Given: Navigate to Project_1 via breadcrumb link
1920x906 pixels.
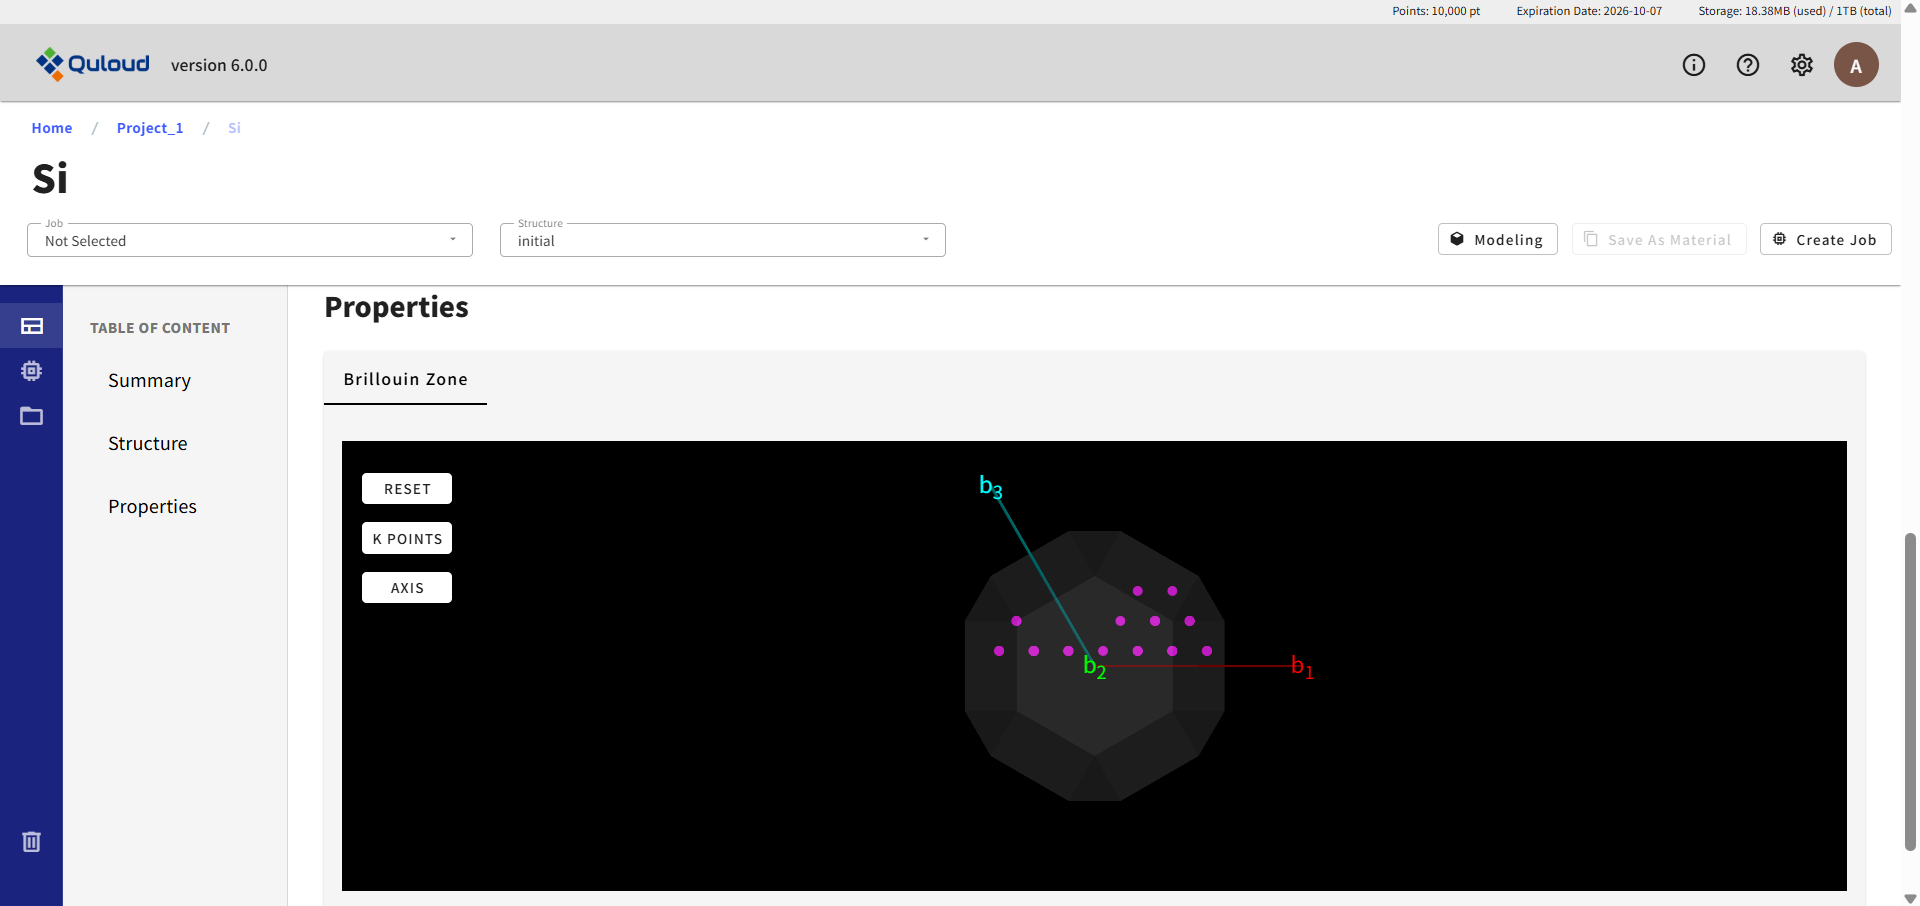Looking at the screenshot, I should 149,128.
